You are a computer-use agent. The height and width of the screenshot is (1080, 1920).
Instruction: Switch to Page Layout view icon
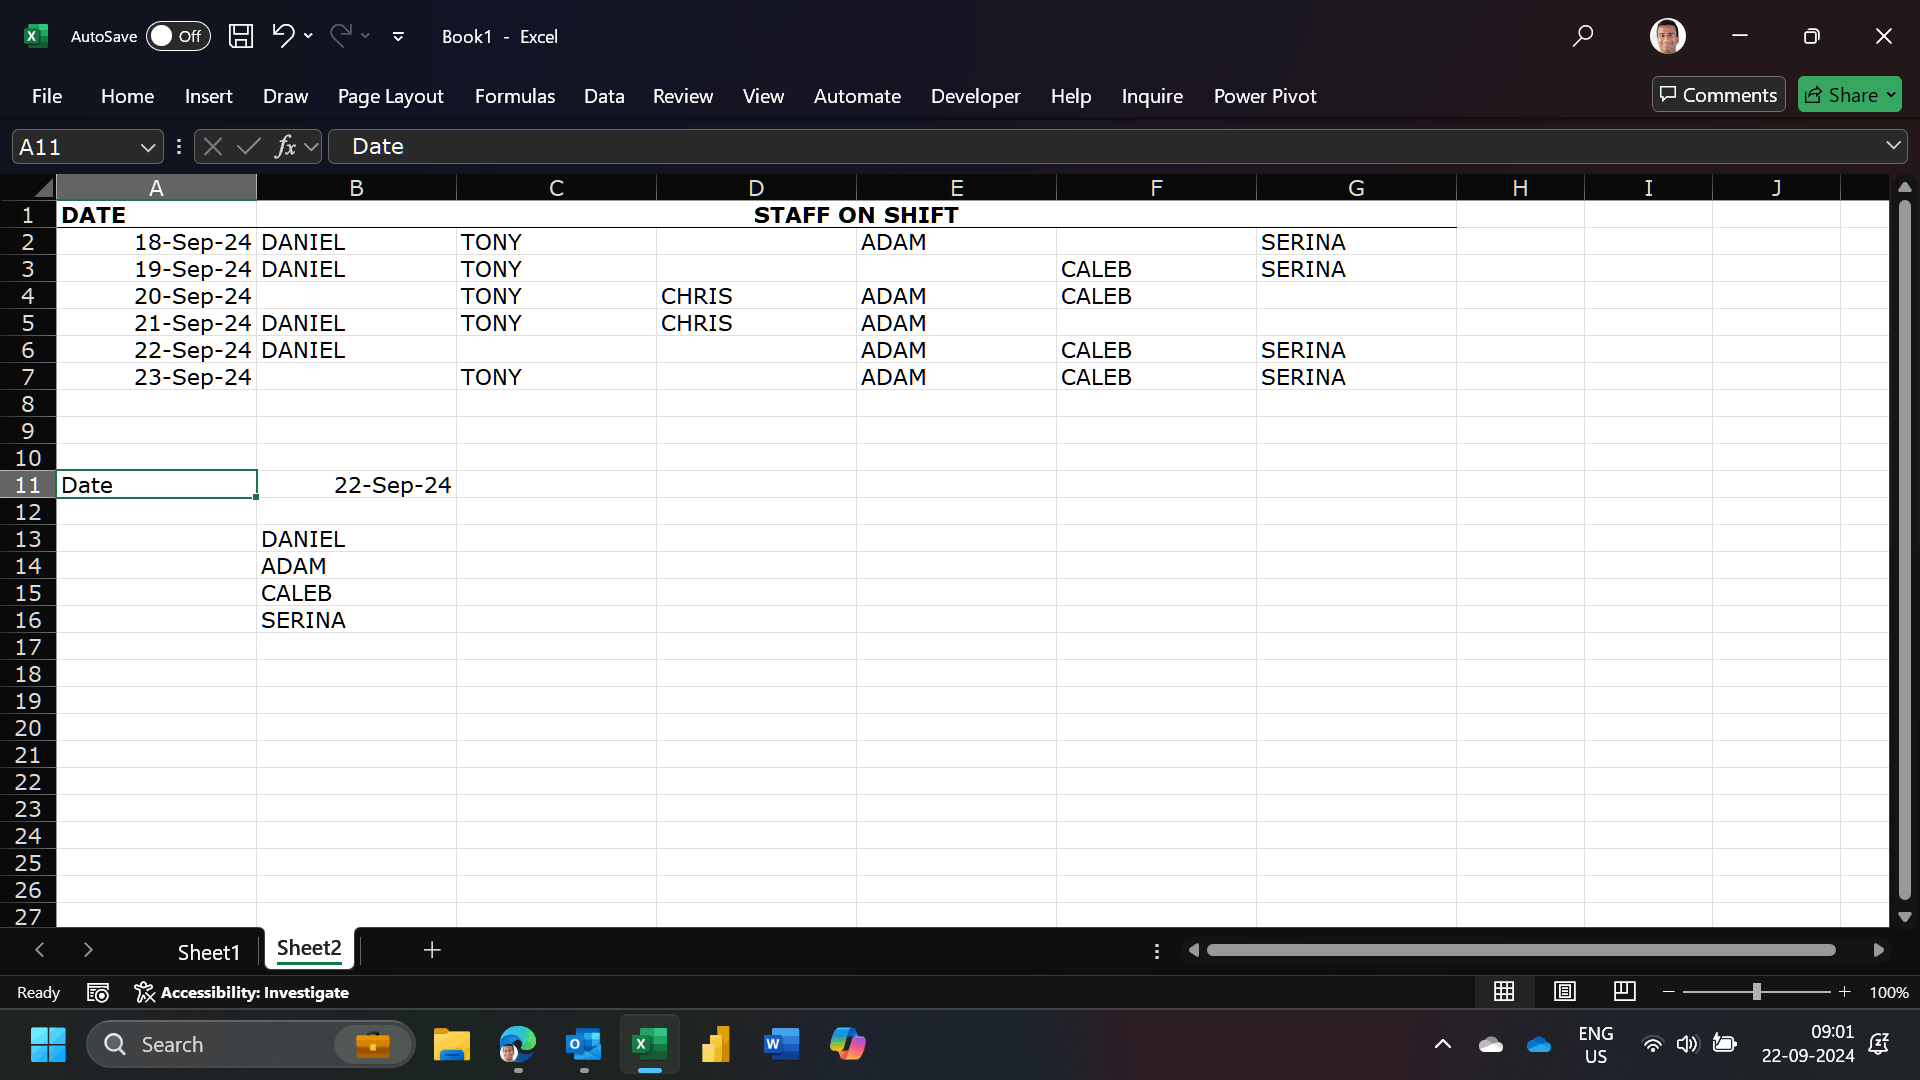(x=1565, y=991)
